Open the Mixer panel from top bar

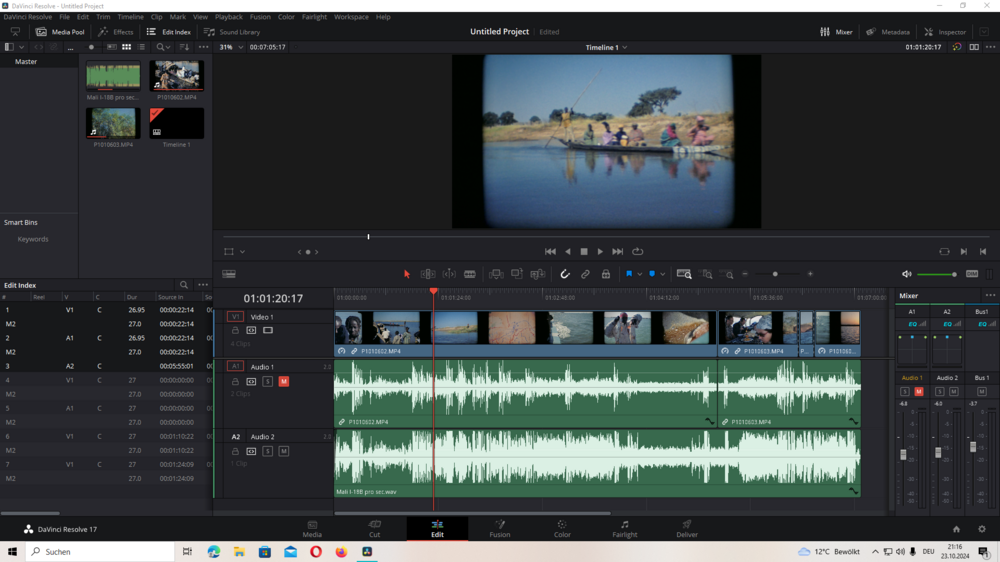point(836,32)
